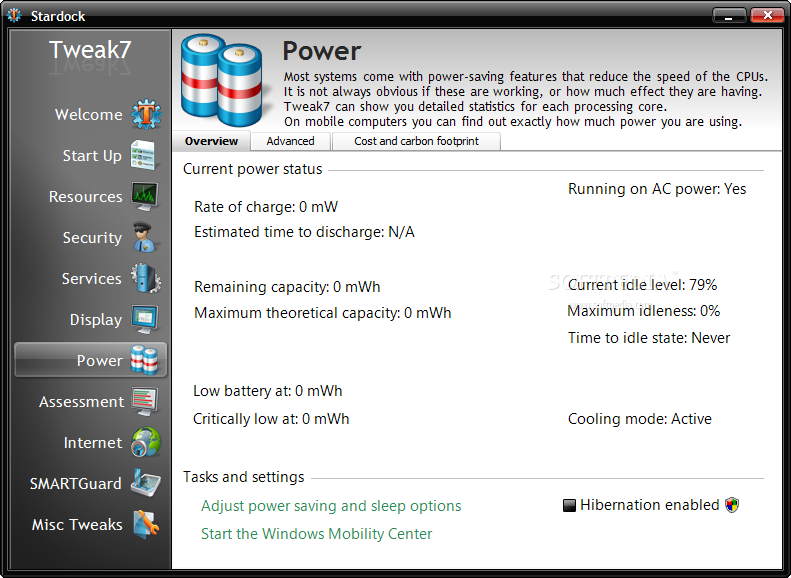Select the Security officer icon
The image size is (791, 578).
click(x=145, y=237)
